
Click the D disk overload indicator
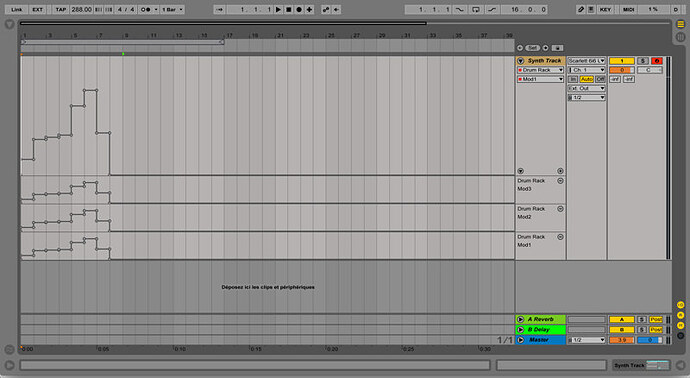(x=676, y=9)
